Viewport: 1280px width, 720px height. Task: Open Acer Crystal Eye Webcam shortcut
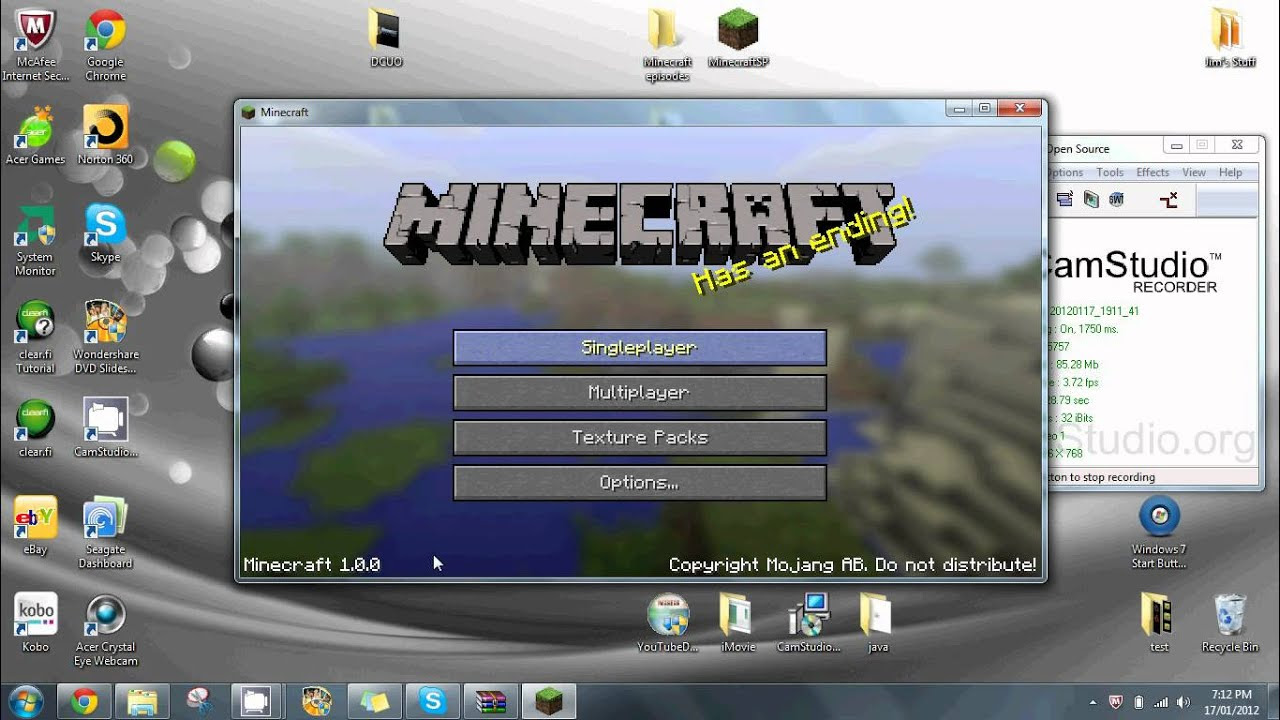coord(105,630)
